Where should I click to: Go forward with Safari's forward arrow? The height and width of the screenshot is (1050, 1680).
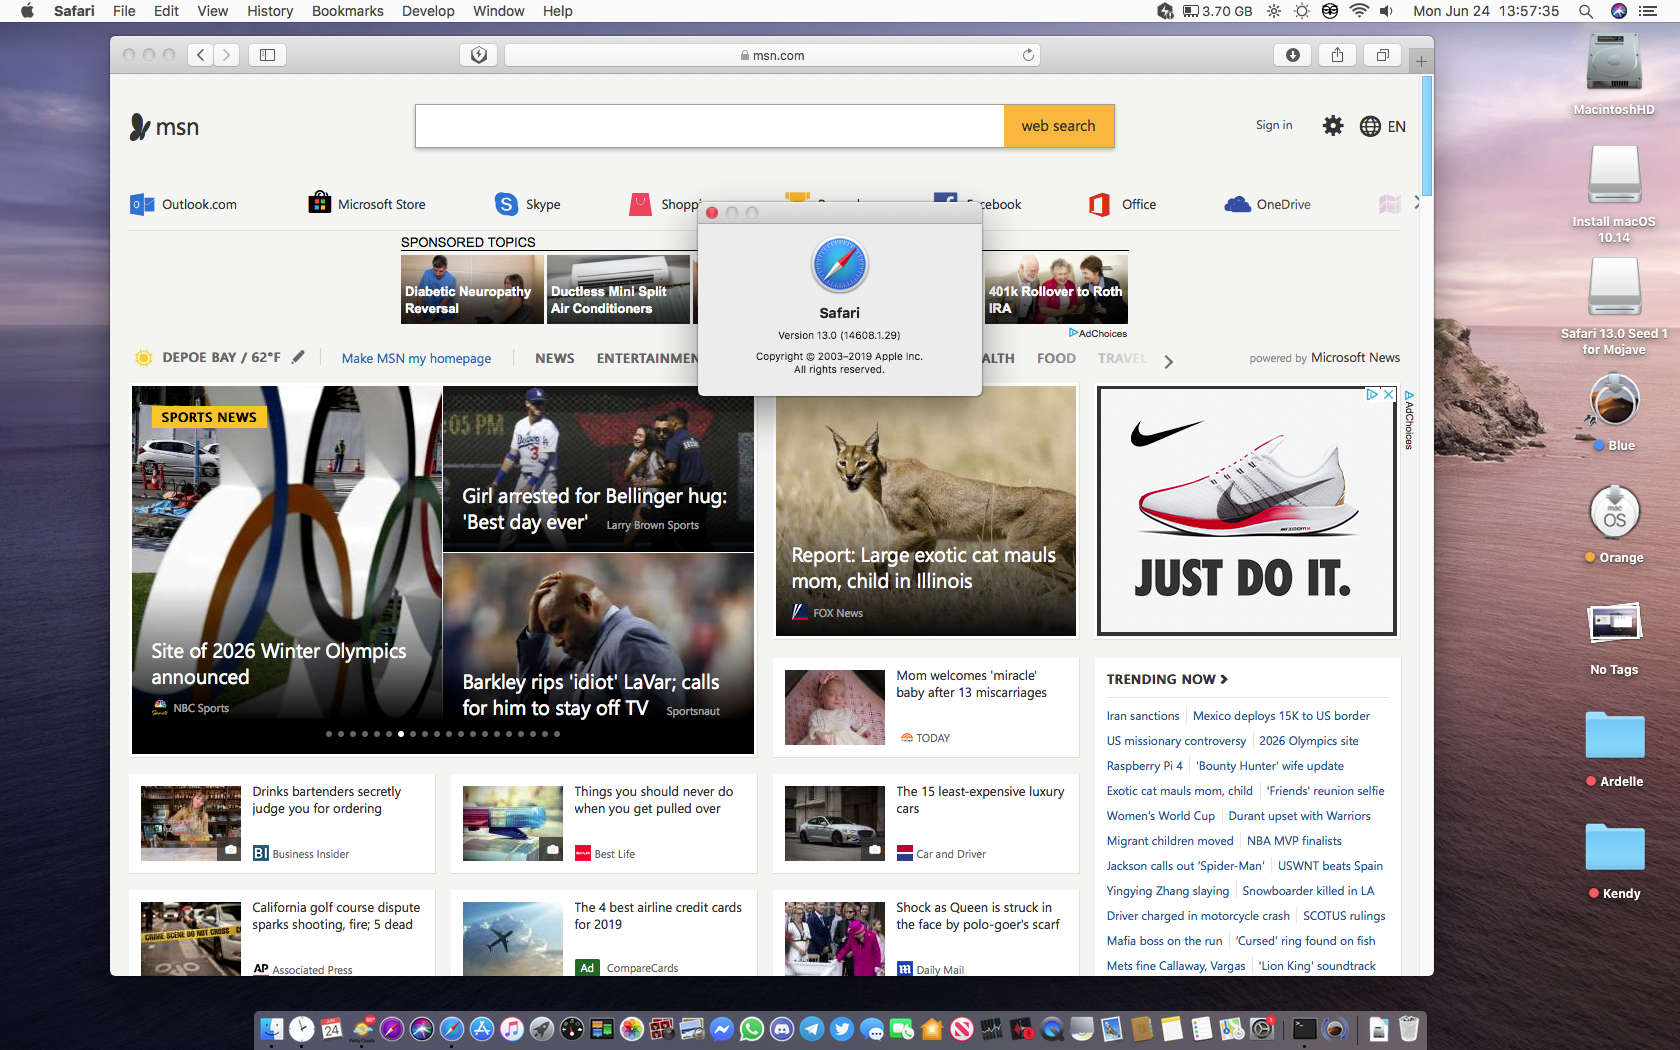227,55
